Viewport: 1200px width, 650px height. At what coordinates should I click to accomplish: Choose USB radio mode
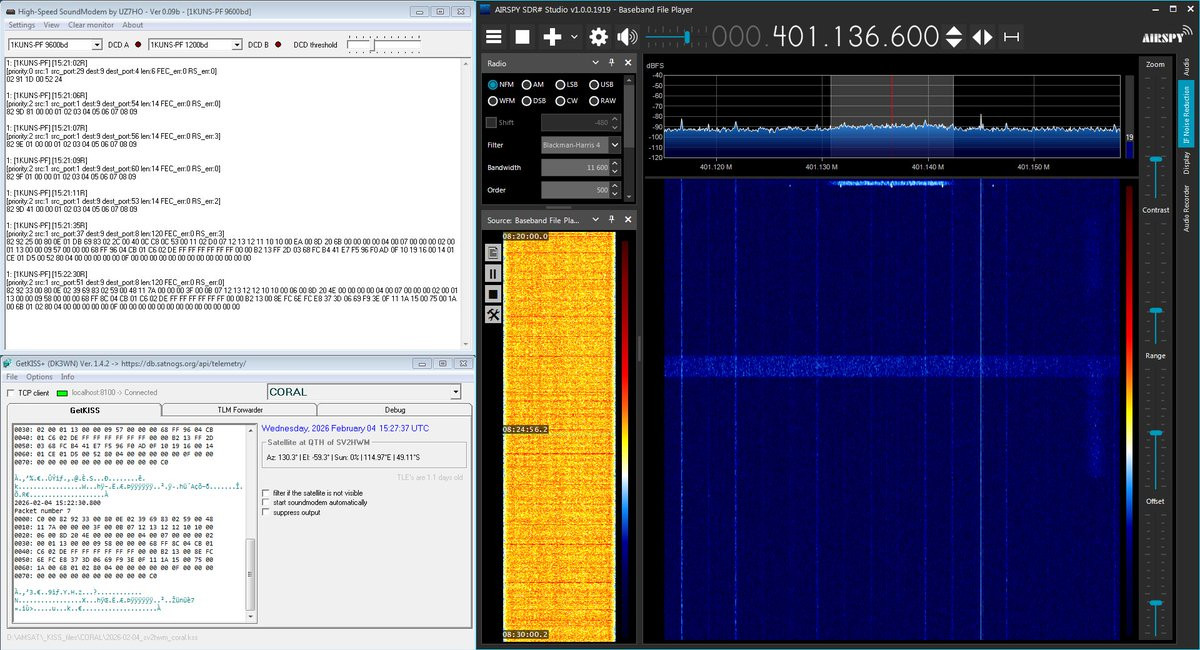[594, 85]
